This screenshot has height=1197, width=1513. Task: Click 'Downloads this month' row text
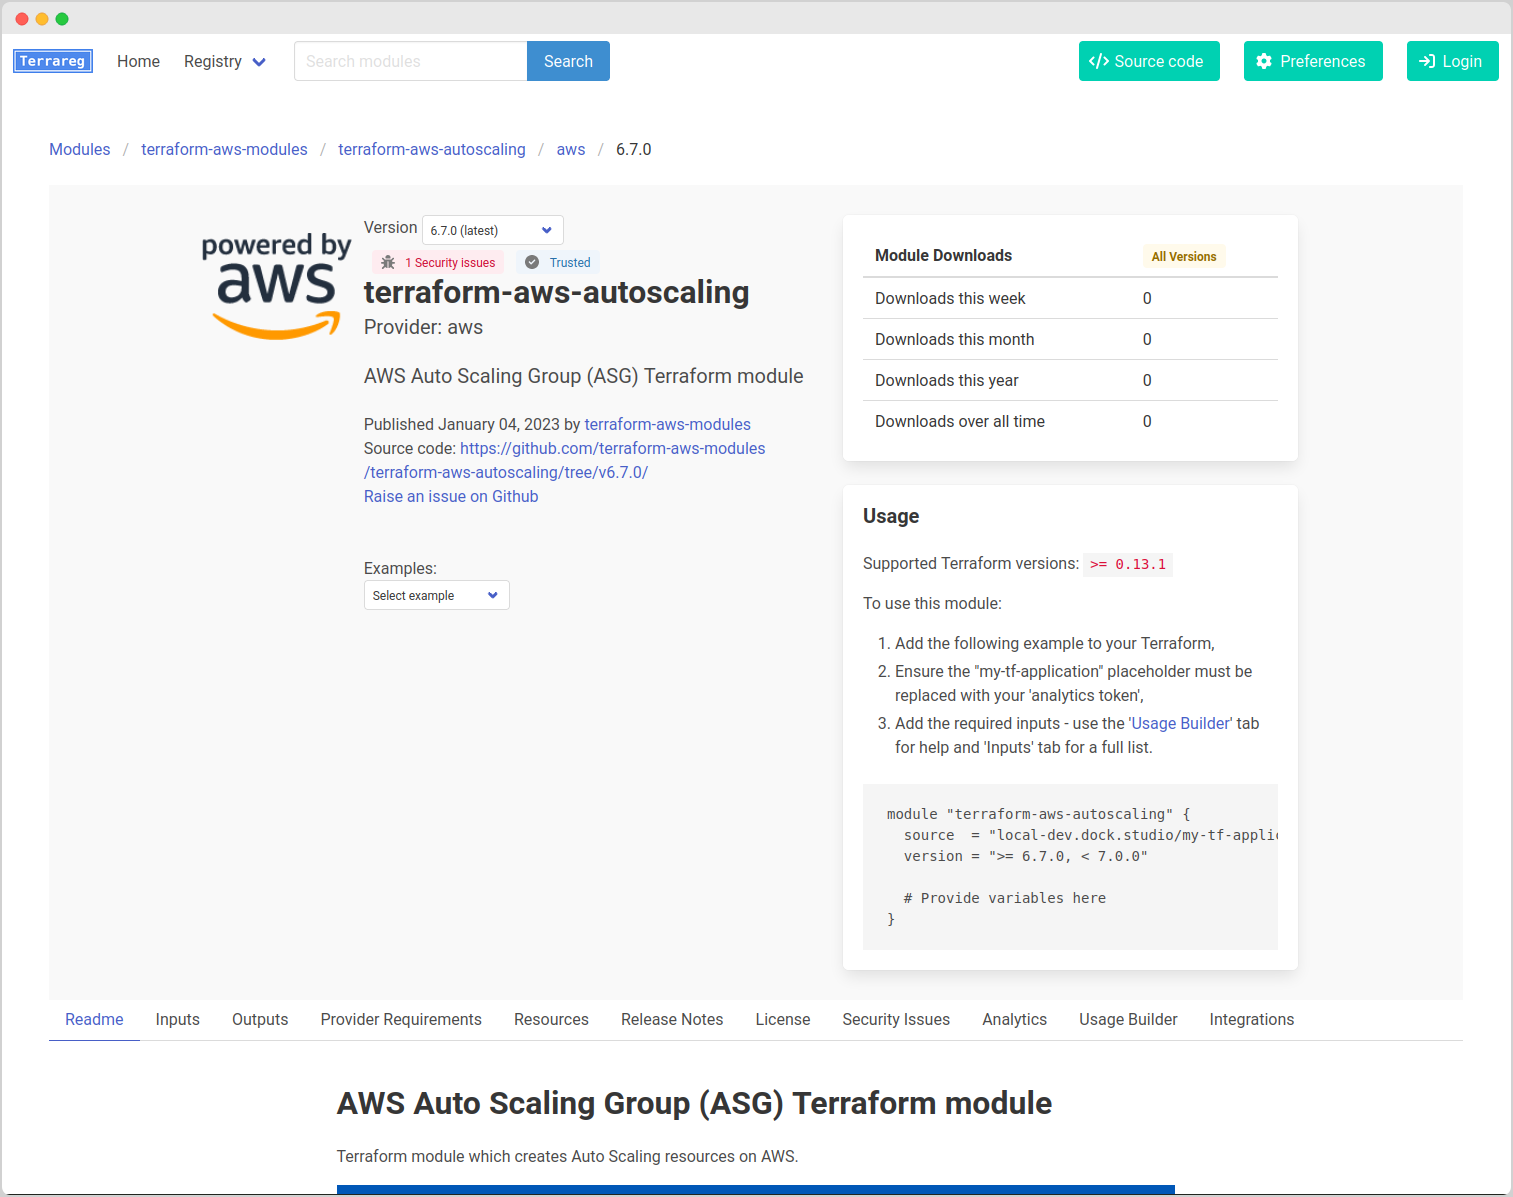[x=954, y=339]
